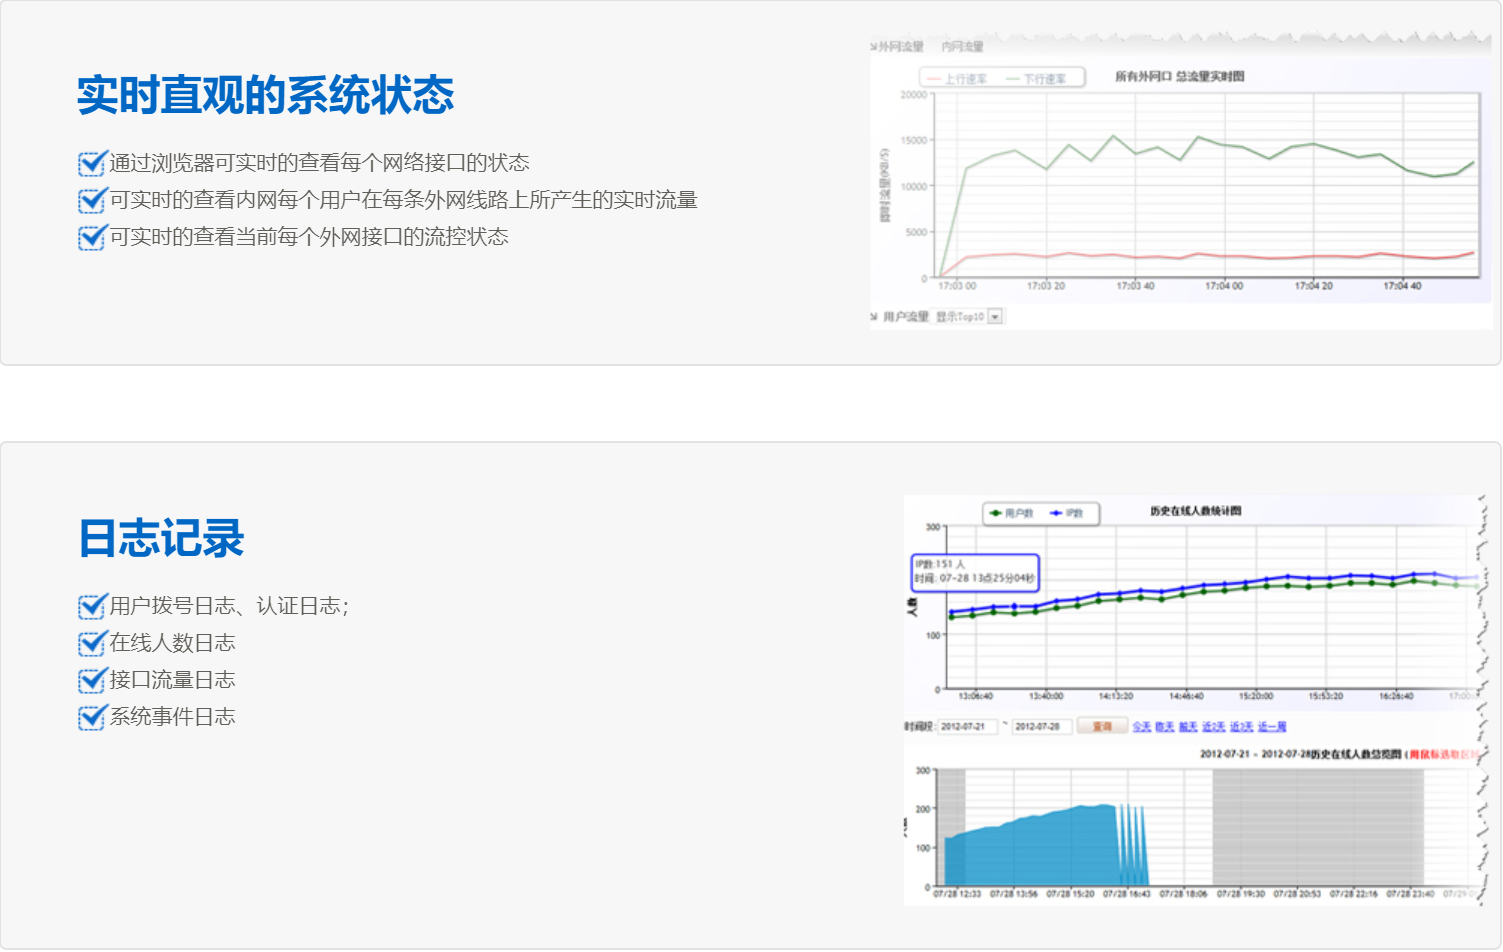Click the 近3天 link
The height and width of the screenshot is (952, 1503).
[x=1242, y=727]
